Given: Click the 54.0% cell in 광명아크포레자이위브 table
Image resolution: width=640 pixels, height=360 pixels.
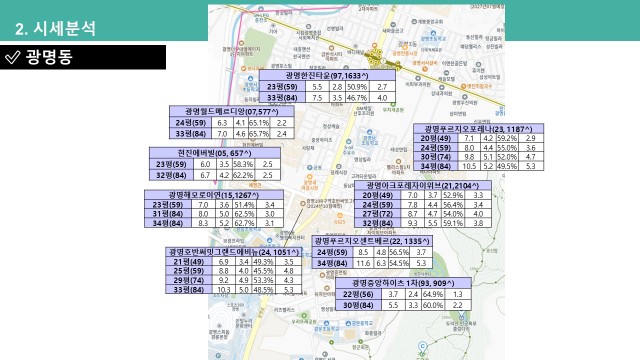Looking at the screenshot, I should (x=453, y=213).
